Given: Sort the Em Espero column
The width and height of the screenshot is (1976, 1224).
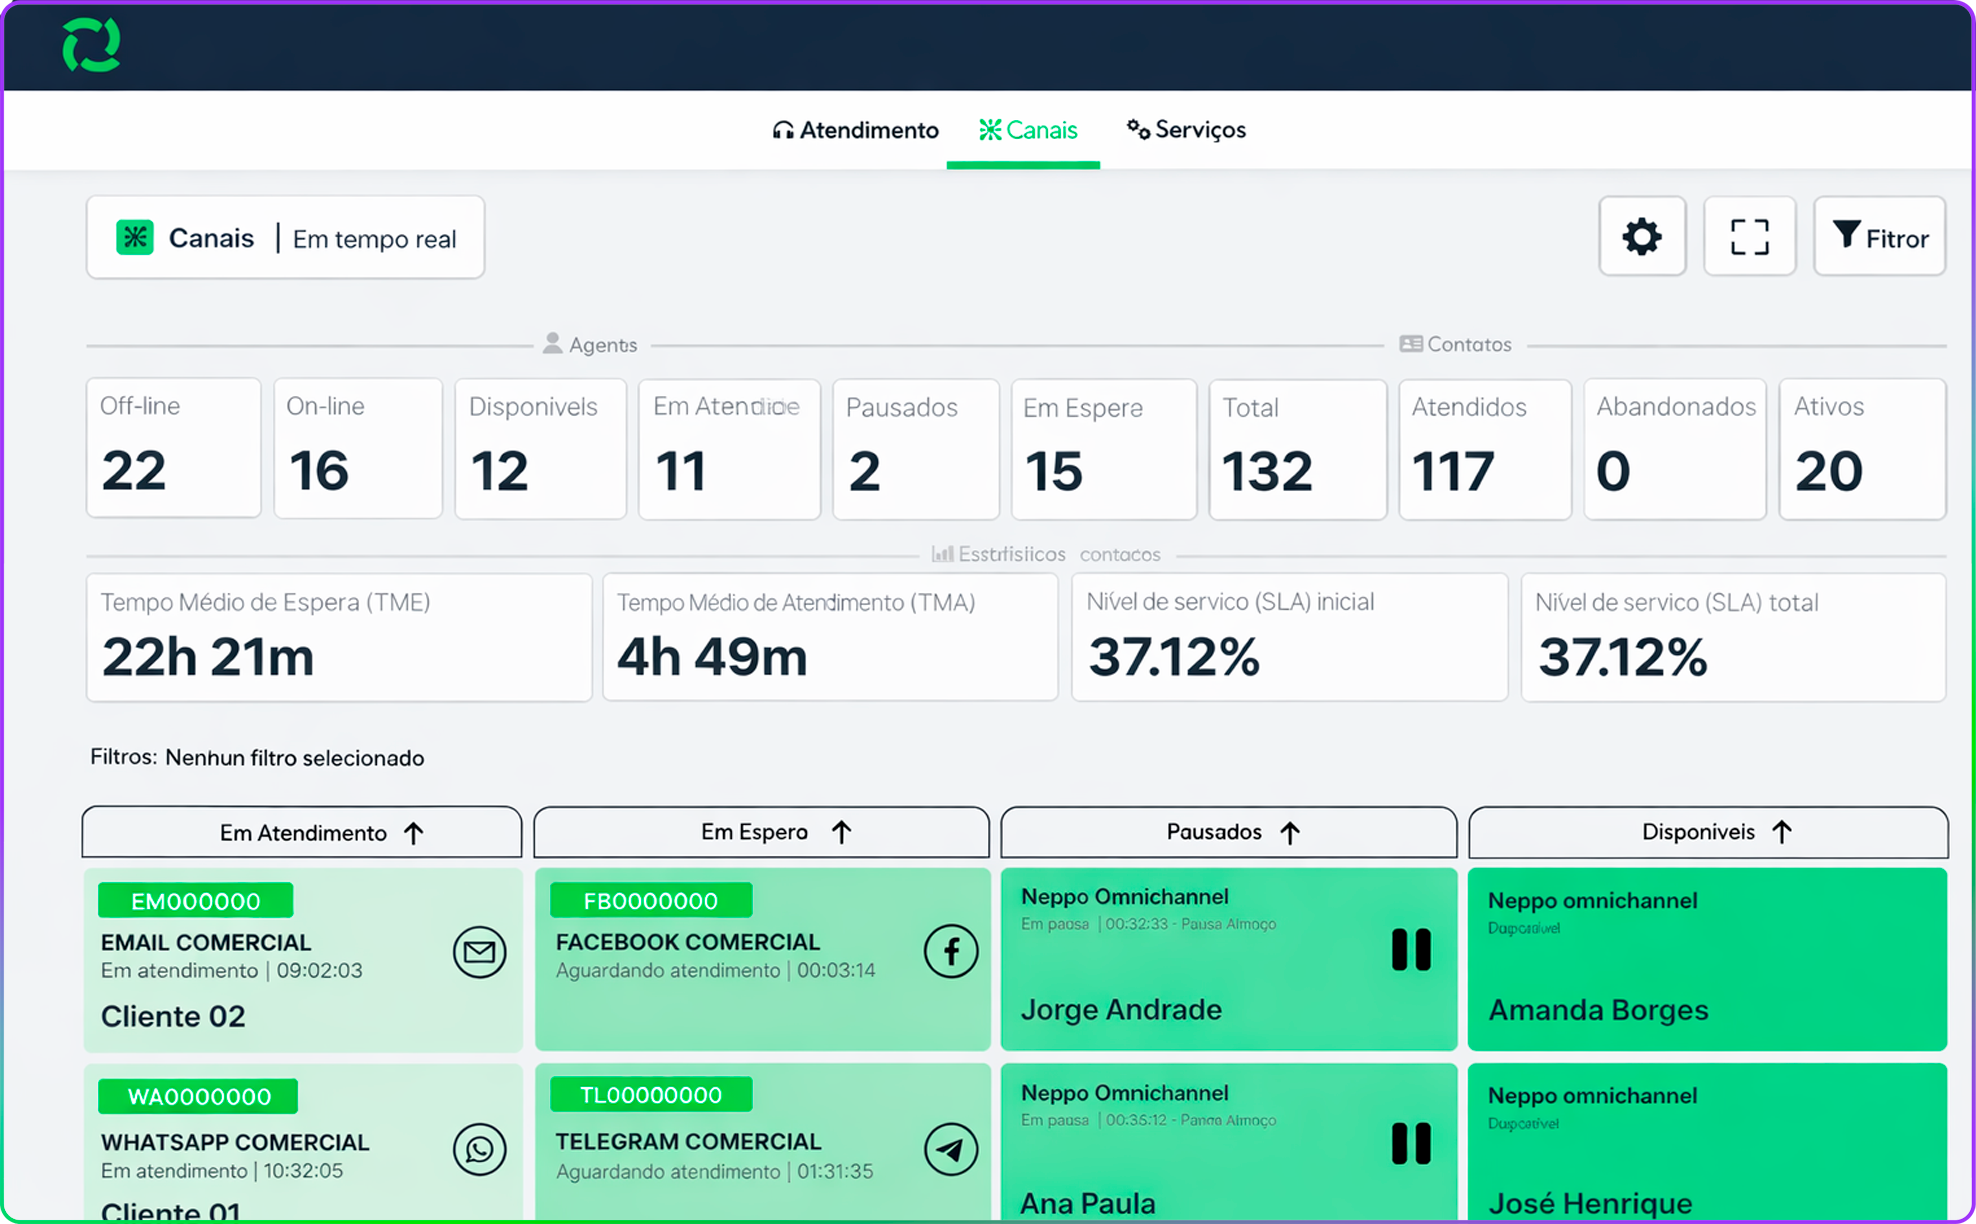Looking at the screenshot, I should (x=842, y=832).
